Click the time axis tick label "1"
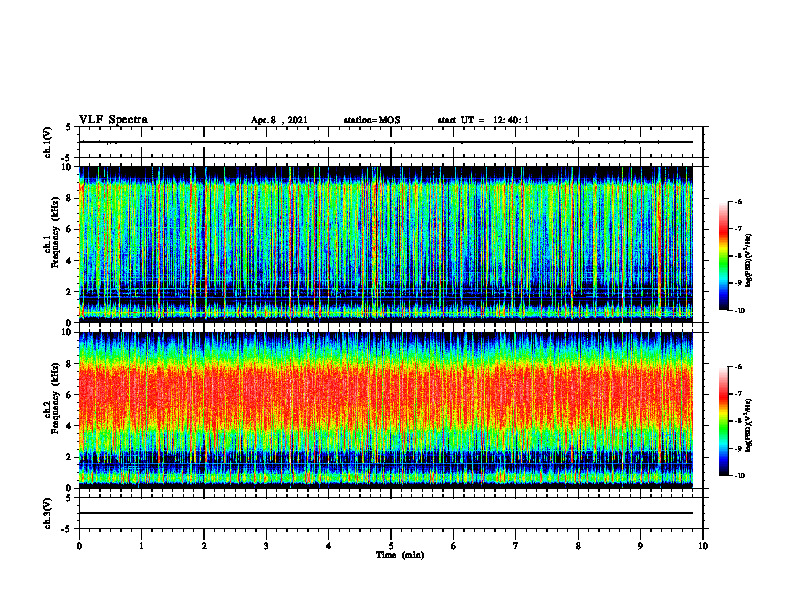This screenshot has height=612, width=792. pyautogui.click(x=141, y=546)
